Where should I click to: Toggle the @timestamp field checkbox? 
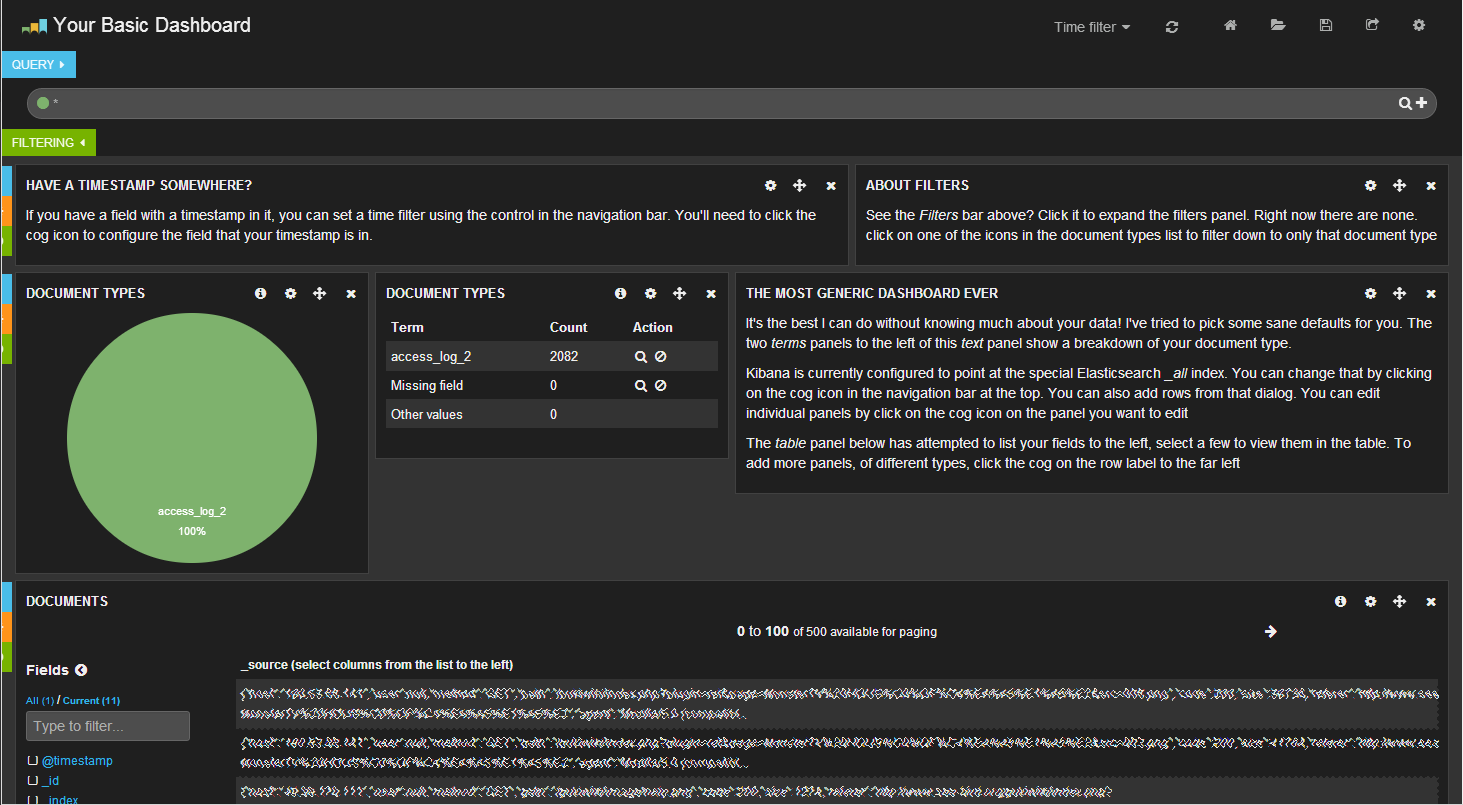pyautogui.click(x=35, y=760)
